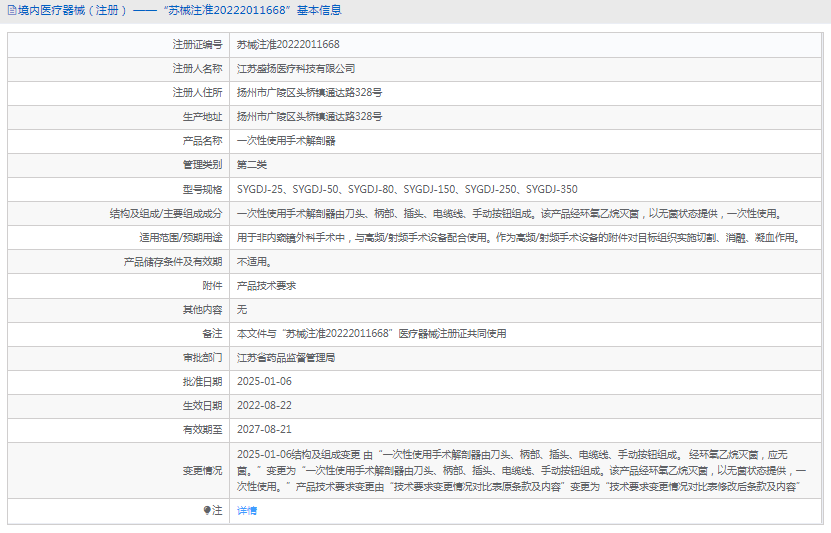This screenshot has width=831, height=533.
Task: Click the intended use description text
Action: [x=519, y=237]
